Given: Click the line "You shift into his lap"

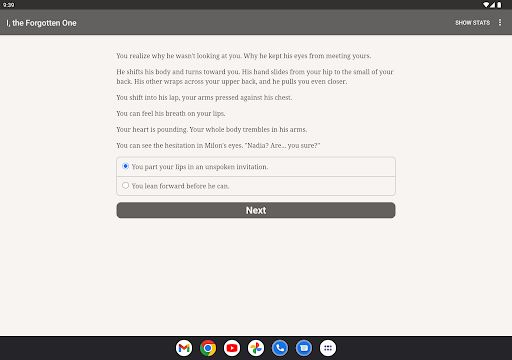Looking at the screenshot, I should (204, 98).
